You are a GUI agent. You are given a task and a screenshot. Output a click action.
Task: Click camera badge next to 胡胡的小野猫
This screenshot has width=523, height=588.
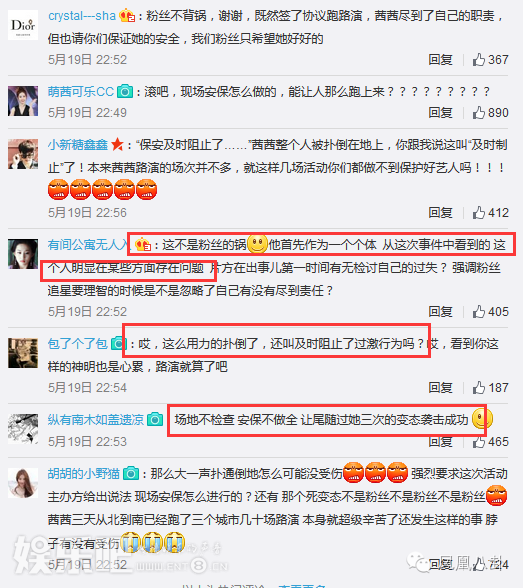[x=131, y=474]
